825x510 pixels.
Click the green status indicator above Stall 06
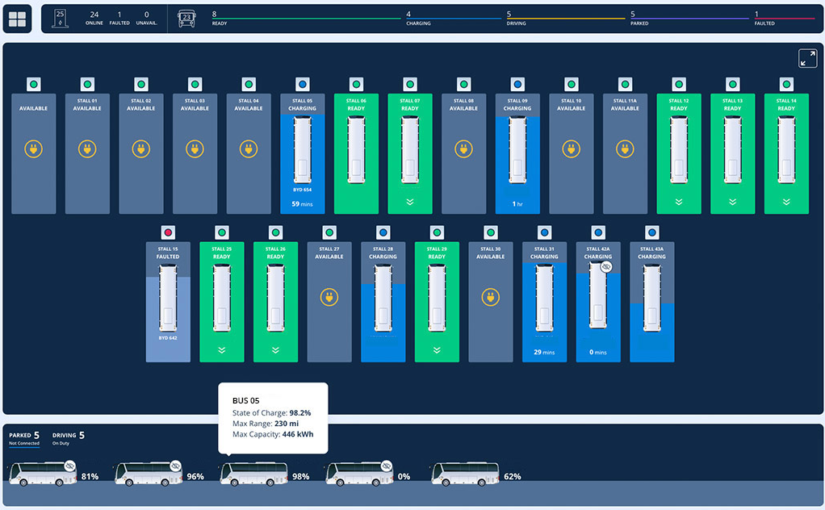[356, 85]
